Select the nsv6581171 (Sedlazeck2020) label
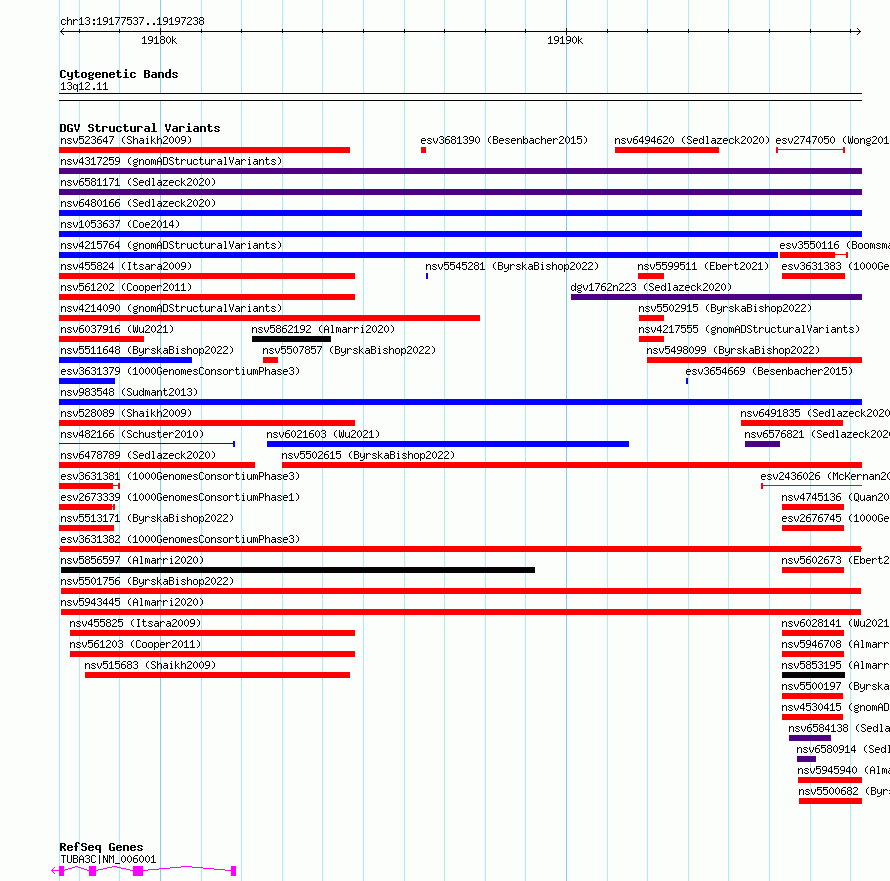This screenshot has width=890, height=881. click(138, 182)
